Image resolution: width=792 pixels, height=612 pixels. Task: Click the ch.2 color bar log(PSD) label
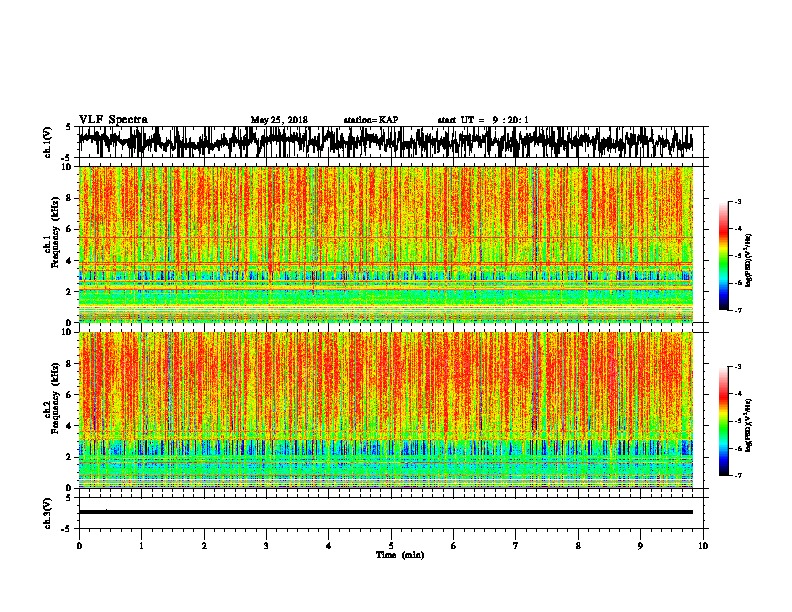click(749, 425)
